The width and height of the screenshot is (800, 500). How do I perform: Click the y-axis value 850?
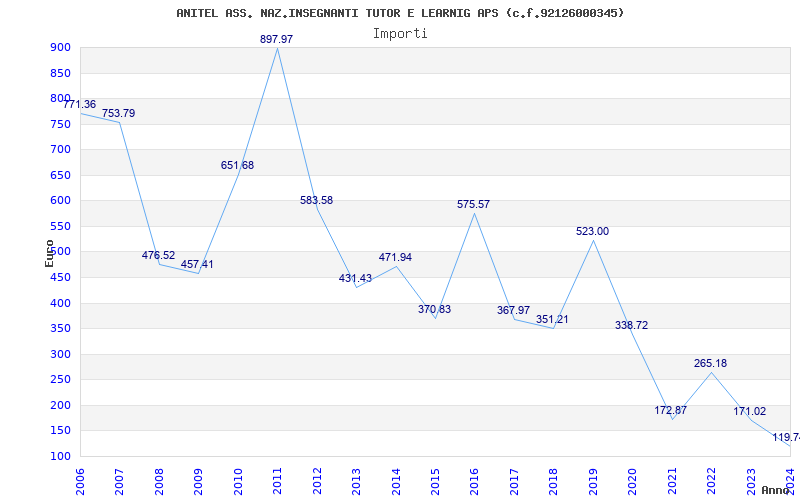tap(60, 73)
